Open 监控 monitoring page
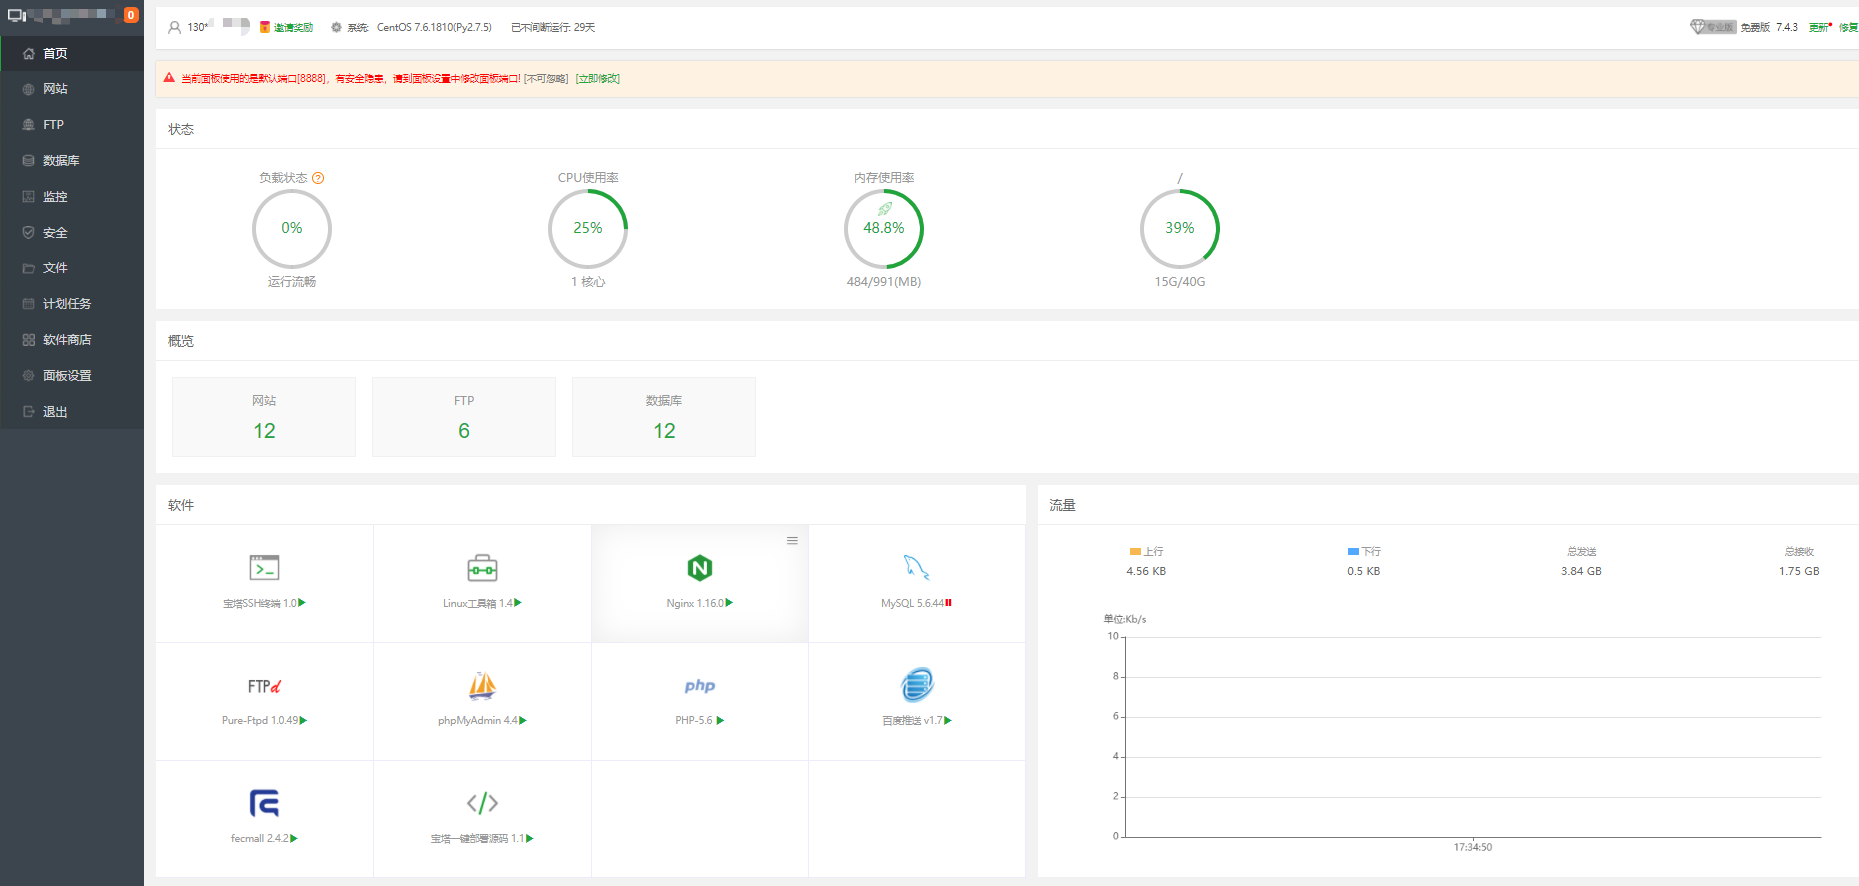The image size is (1859, 886). (72, 197)
